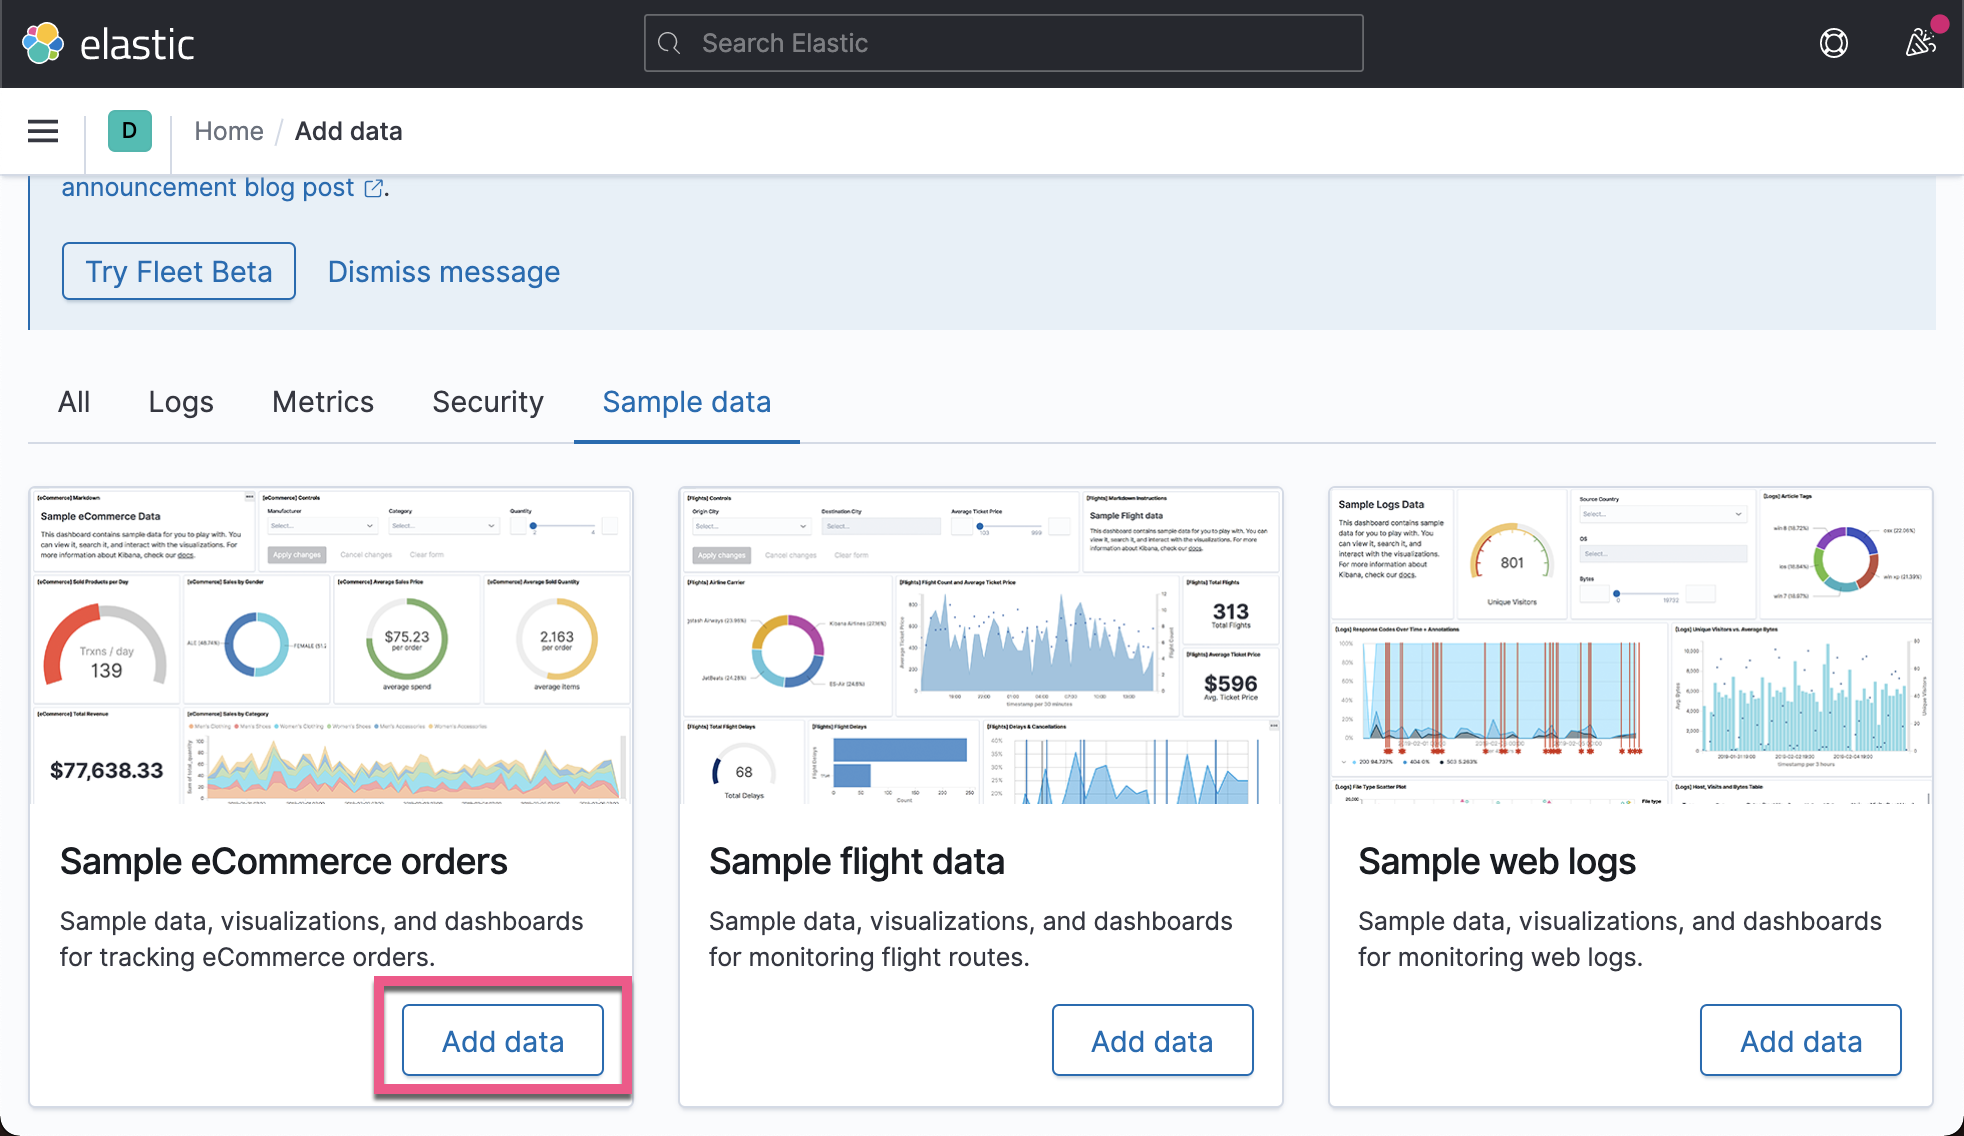Open the navigation hamburger menu
Viewport: 1964px width, 1136px height.
point(42,131)
